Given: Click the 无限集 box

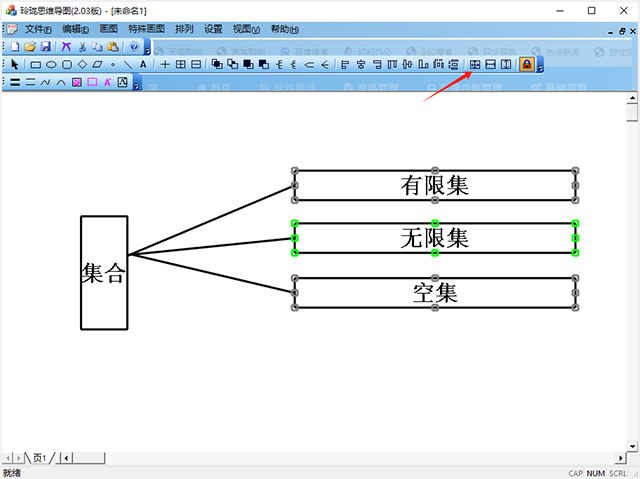Looking at the screenshot, I should (435, 238).
